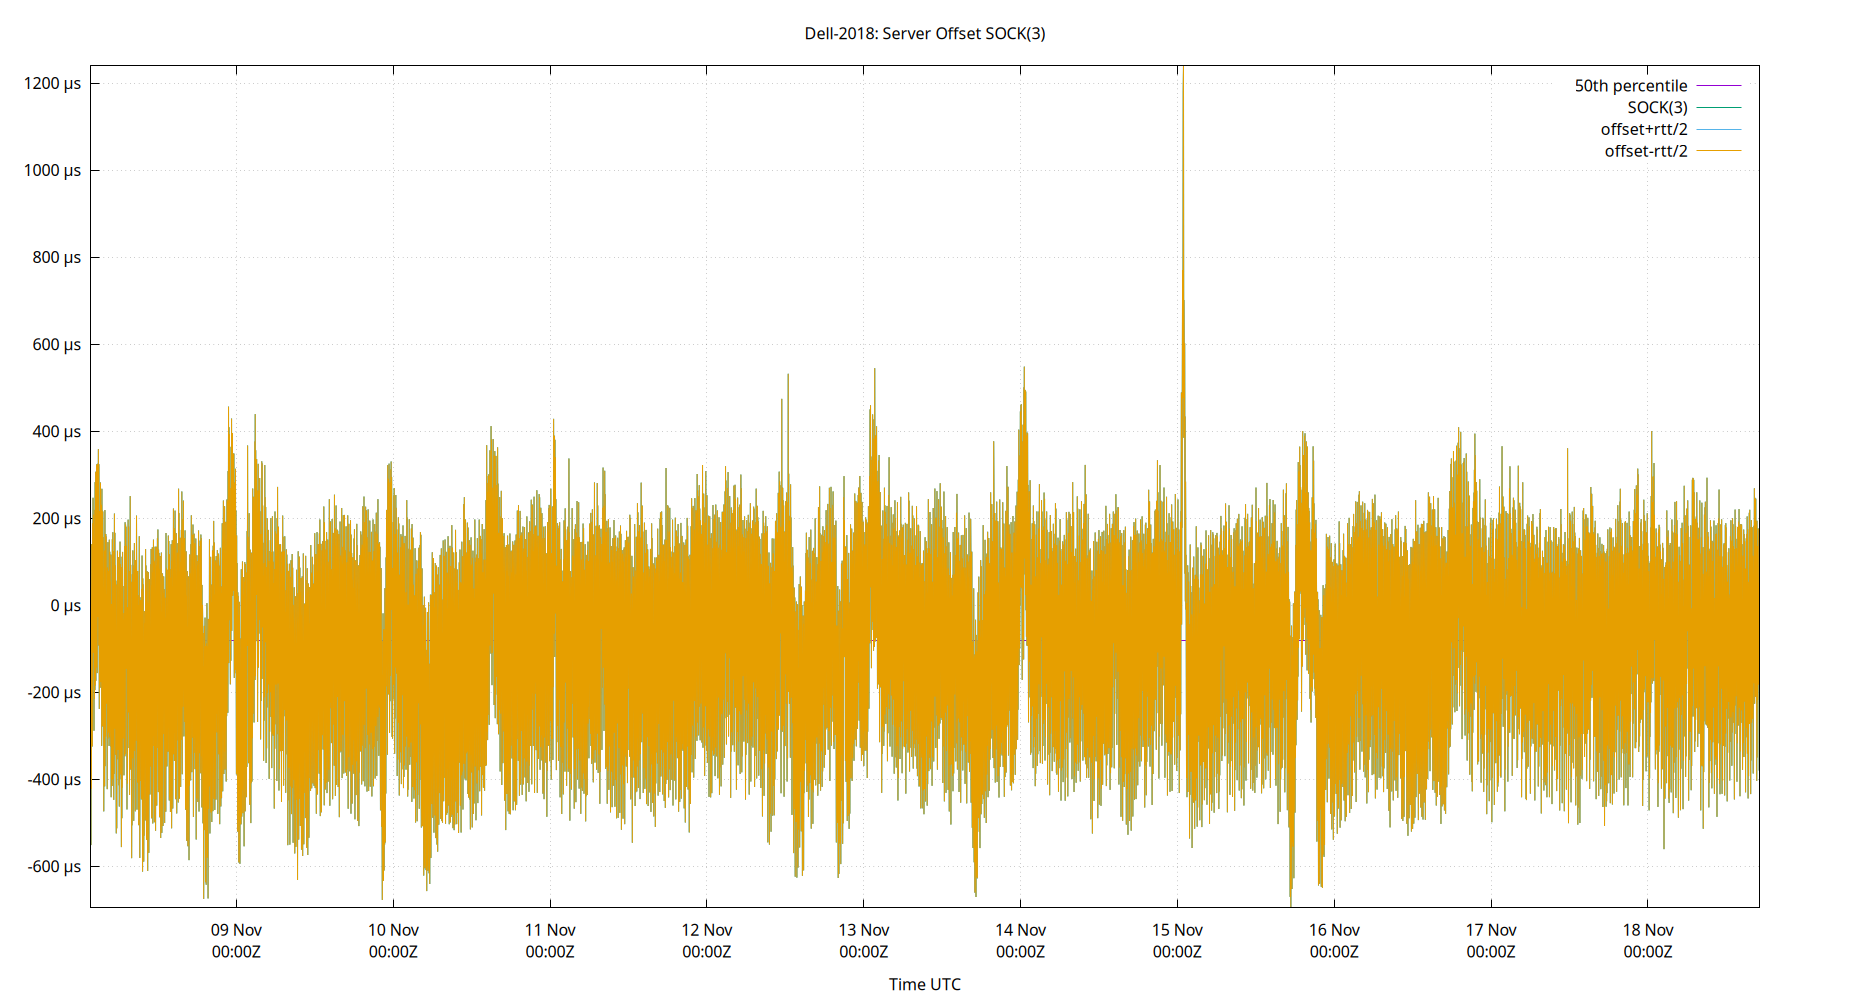Select the 12 Nov tick label
The height and width of the screenshot is (1000, 1850).
click(x=707, y=929)
